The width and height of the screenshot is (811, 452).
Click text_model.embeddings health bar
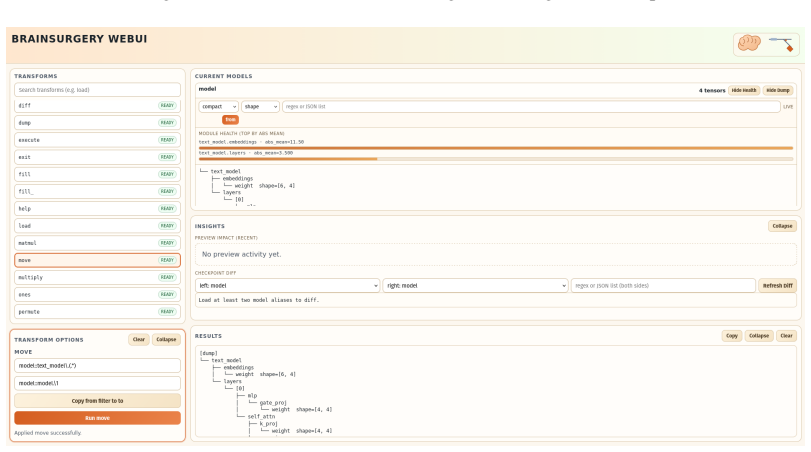495,148
